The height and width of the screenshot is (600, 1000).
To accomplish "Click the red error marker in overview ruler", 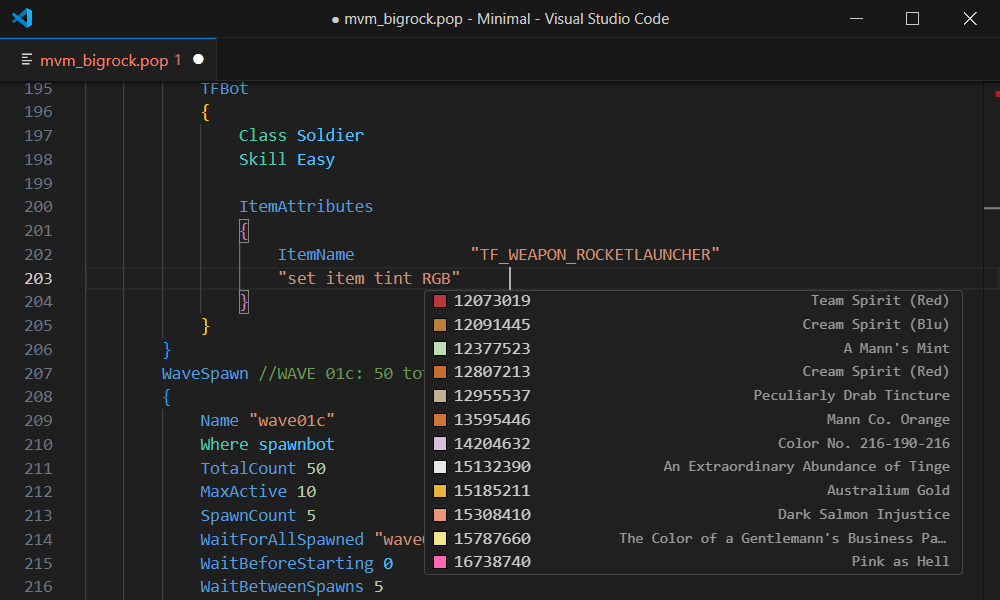I will (x=997, y=94).
